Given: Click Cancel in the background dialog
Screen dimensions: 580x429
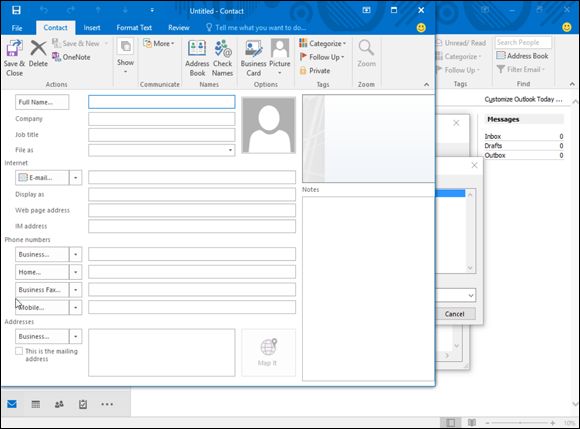Looking at the screenshot, I should tap(455, 314).
